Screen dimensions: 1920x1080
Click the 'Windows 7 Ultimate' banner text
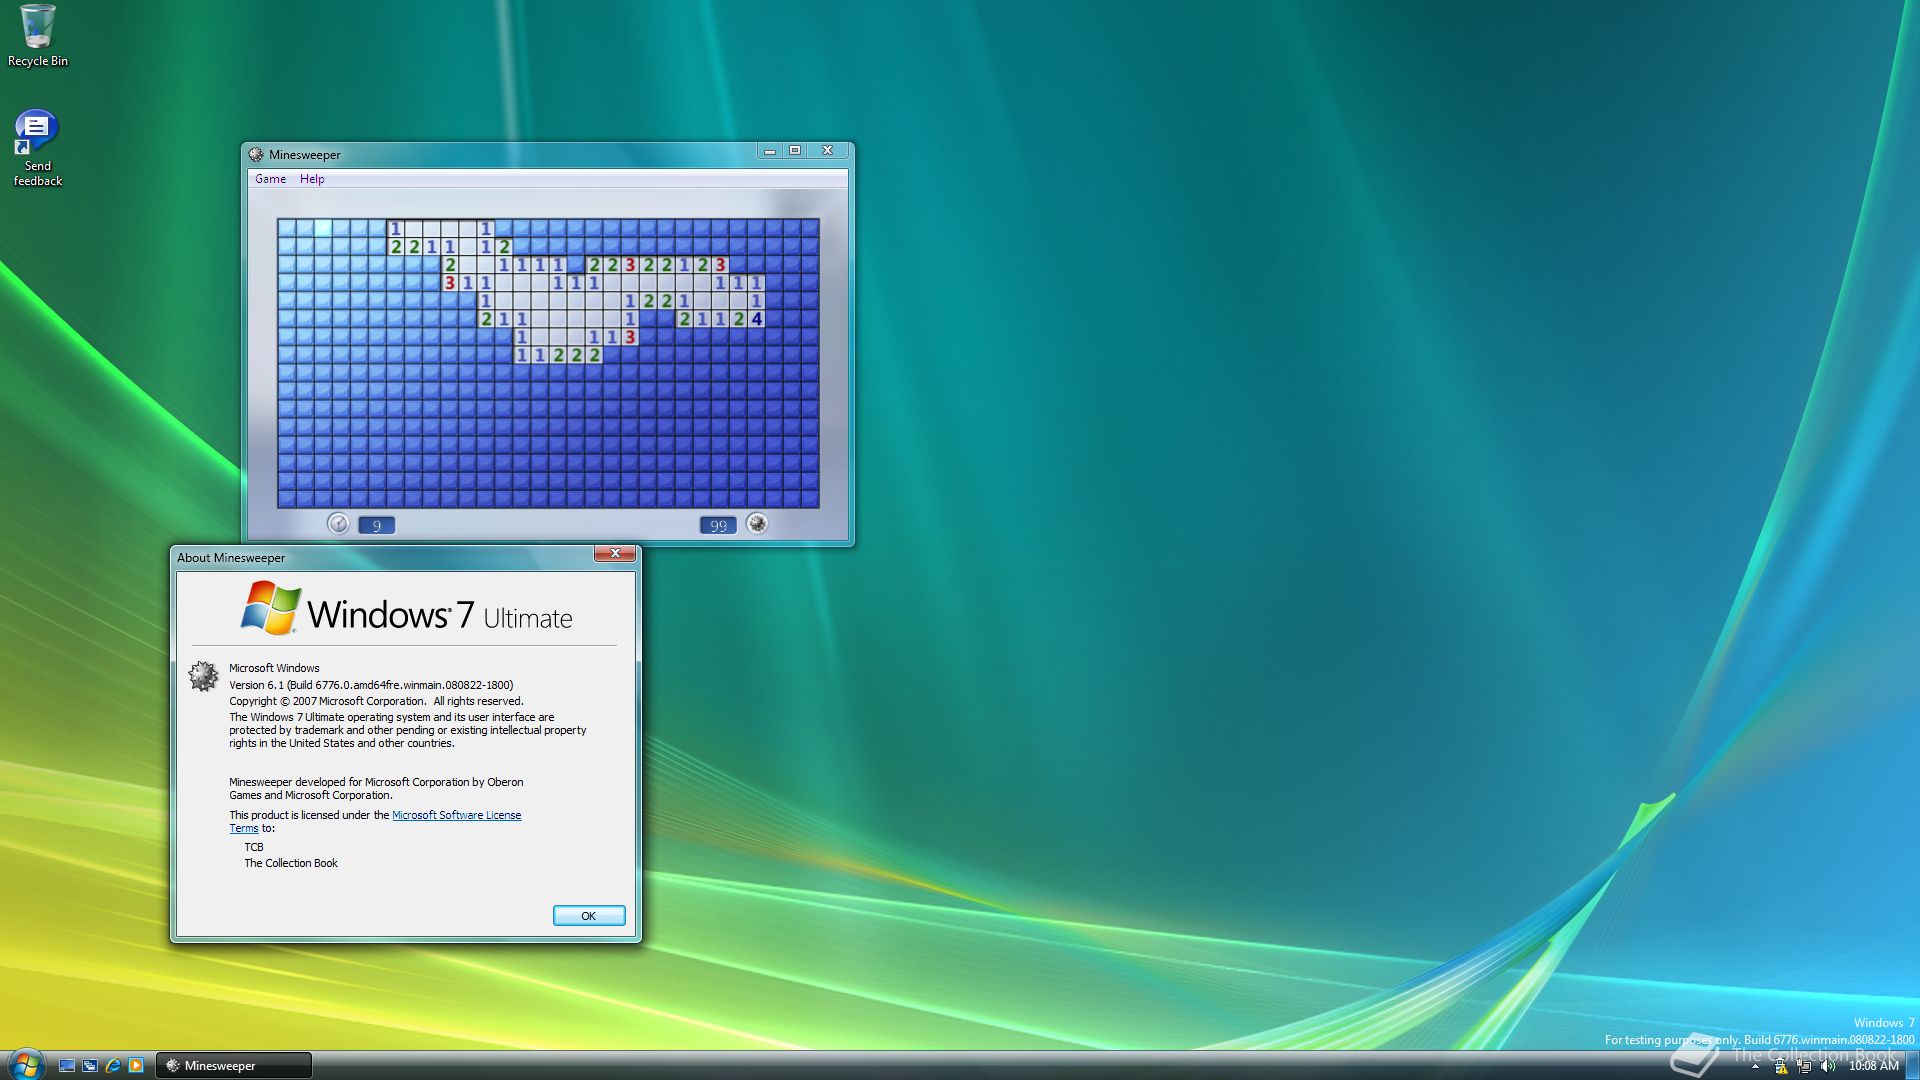[440, 615]
